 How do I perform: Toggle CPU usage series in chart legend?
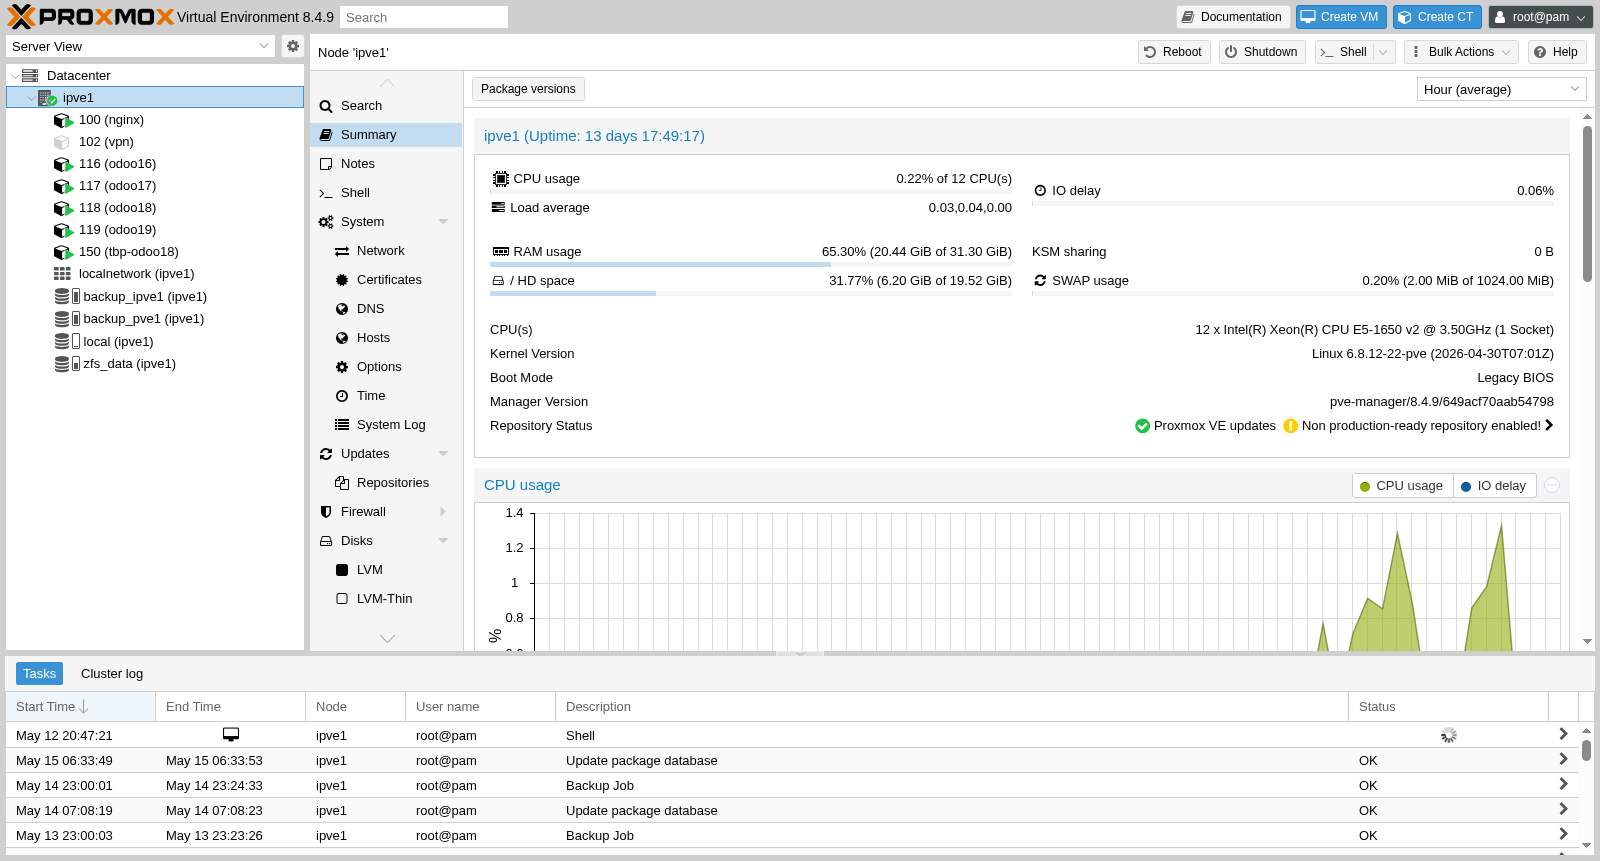pos(1402,486)
